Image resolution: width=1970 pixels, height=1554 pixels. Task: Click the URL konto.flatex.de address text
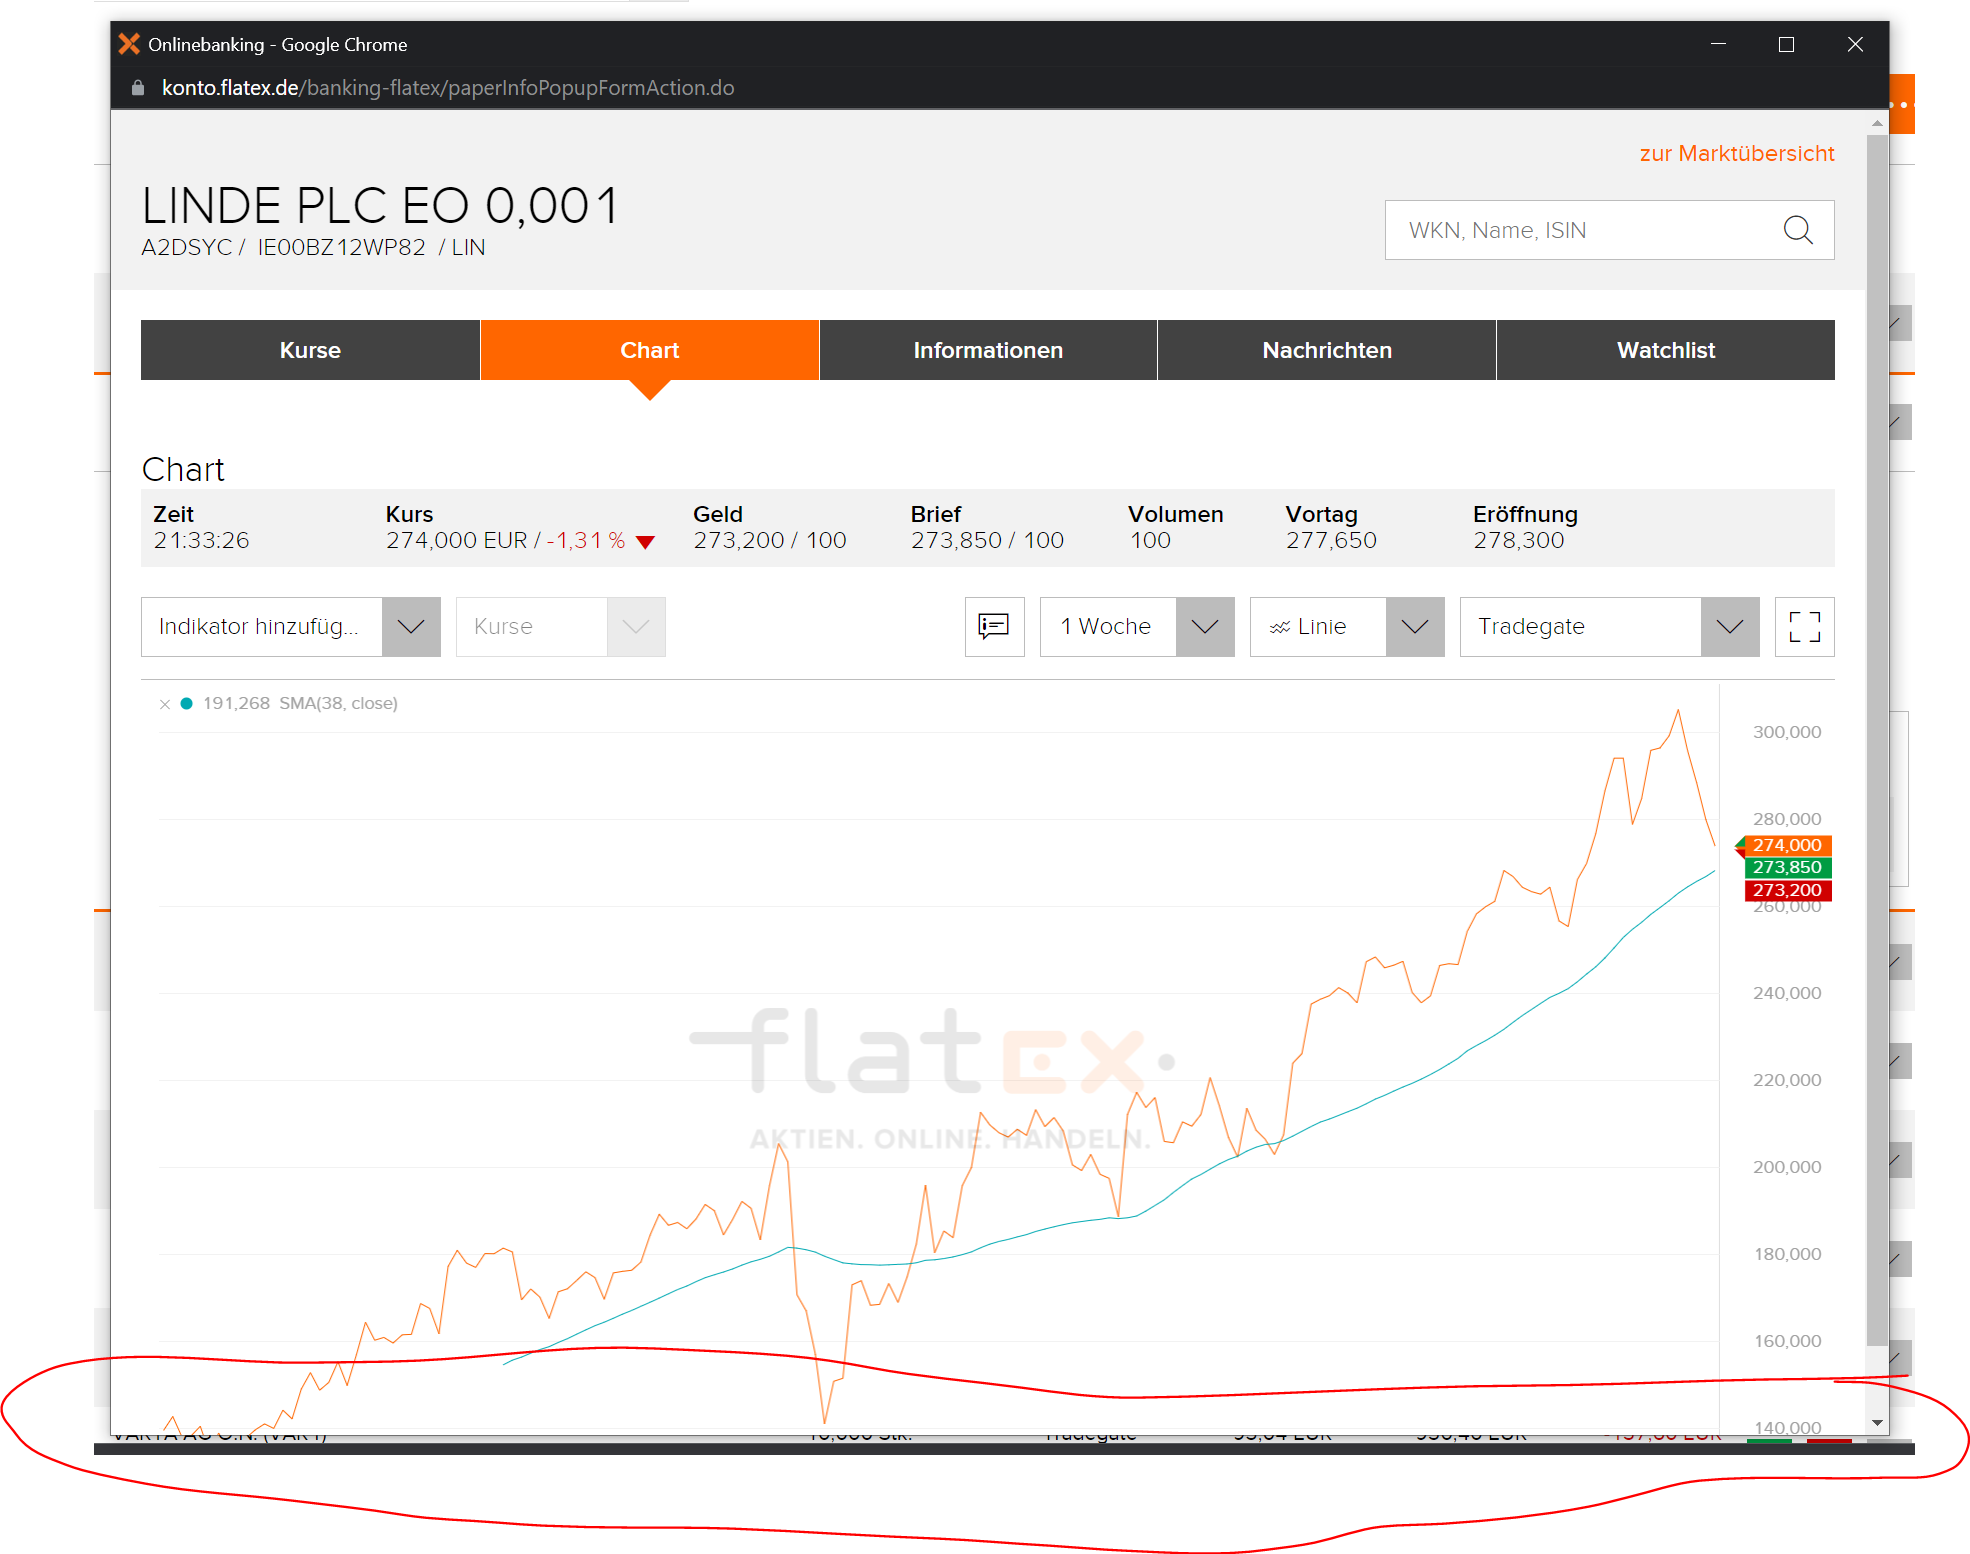pos(448,88)
